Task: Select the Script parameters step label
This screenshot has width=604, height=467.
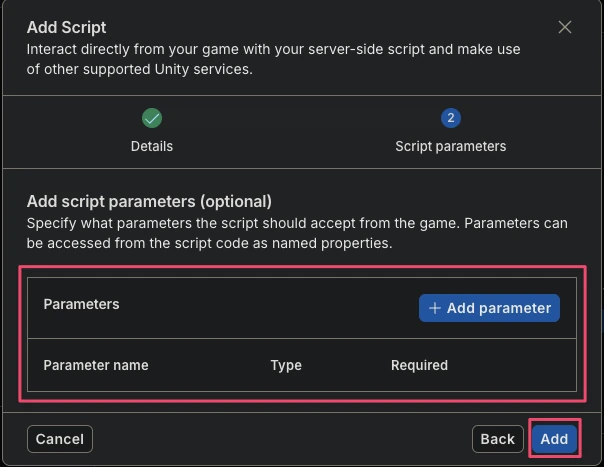Action: click(x=451, y=146)
